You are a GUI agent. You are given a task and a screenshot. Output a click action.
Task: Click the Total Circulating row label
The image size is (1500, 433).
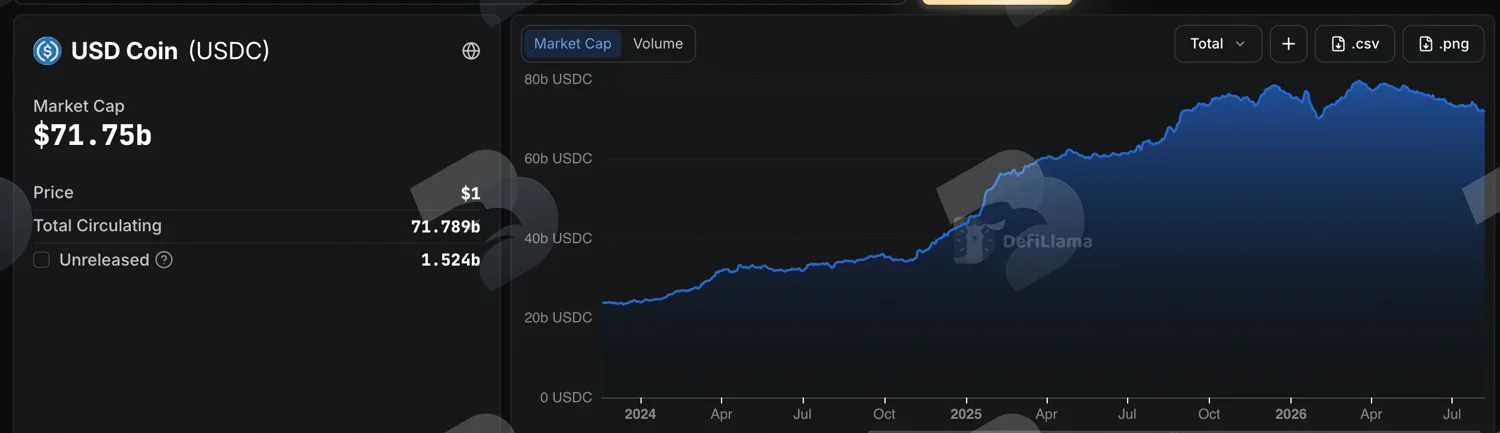click(x=97, y=226)
